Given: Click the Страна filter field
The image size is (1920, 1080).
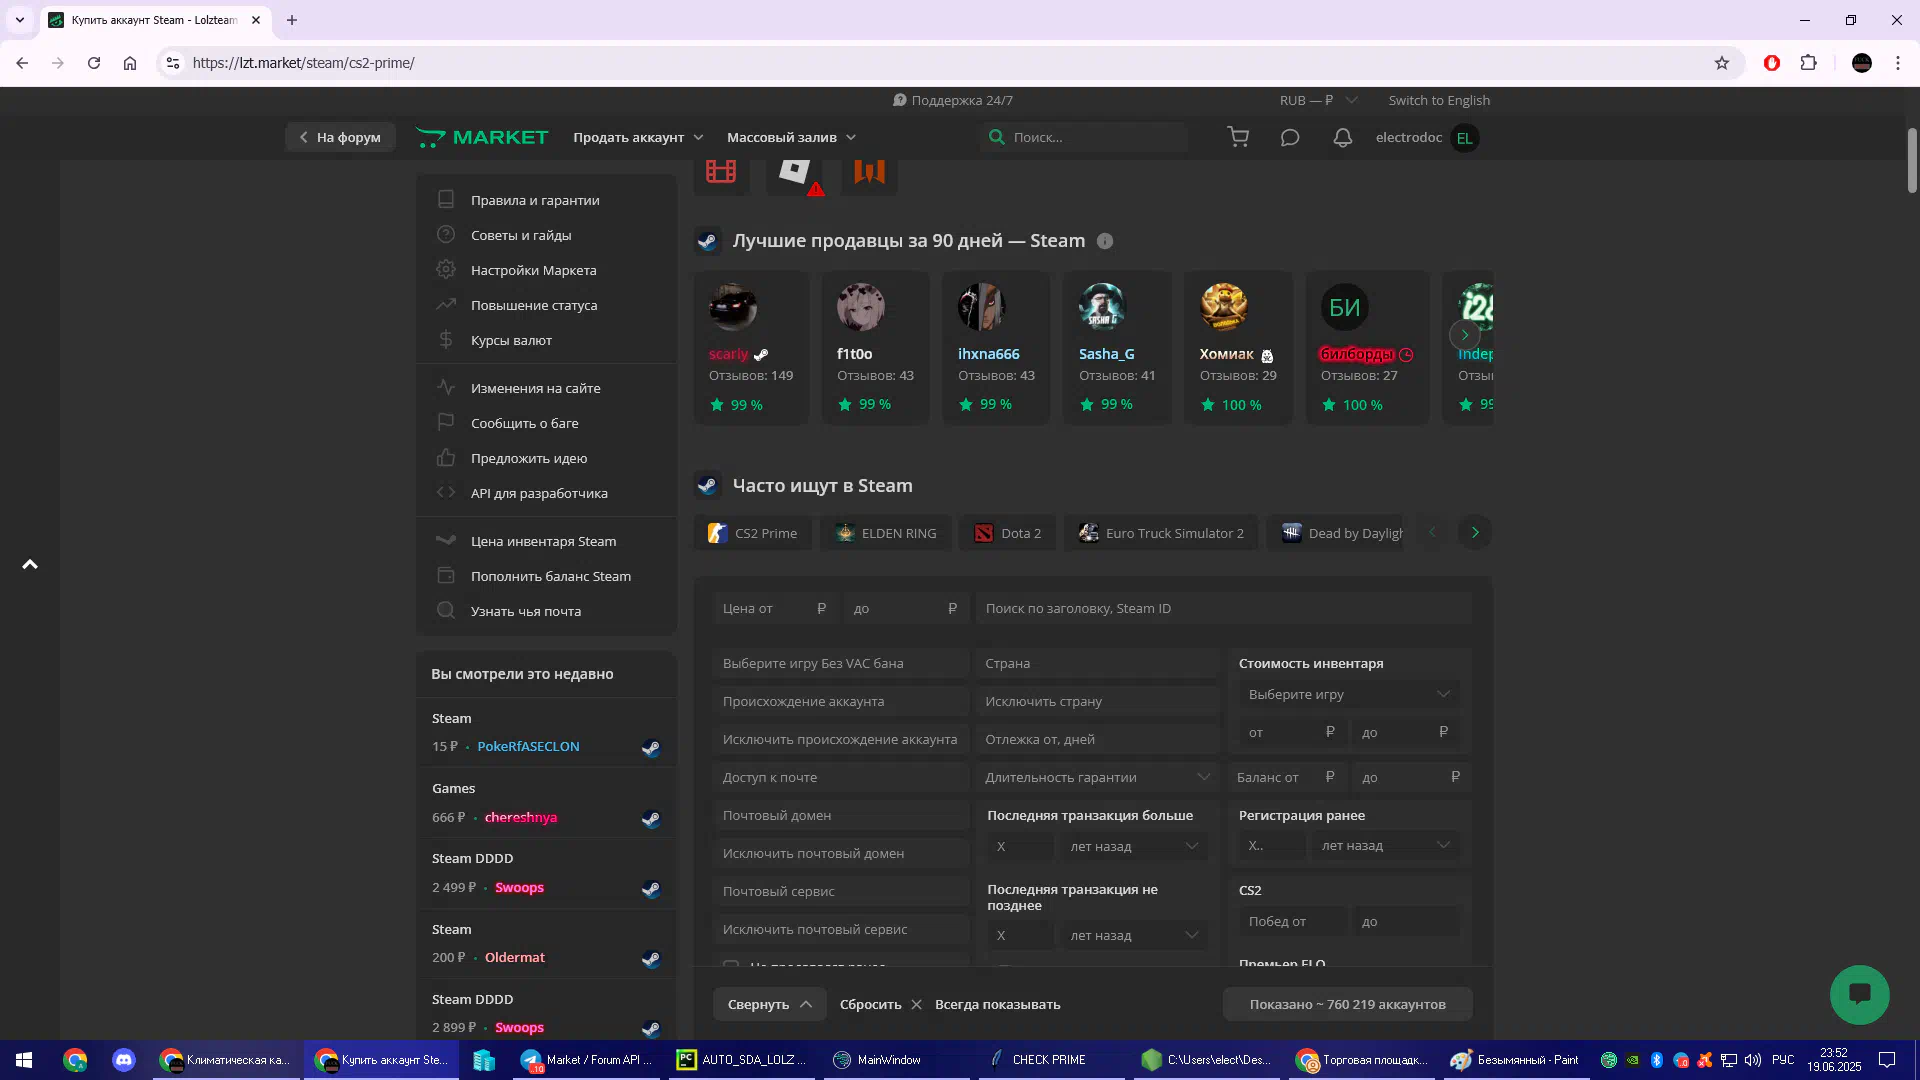Looking at the screenshot, I should click(1096, 663).
